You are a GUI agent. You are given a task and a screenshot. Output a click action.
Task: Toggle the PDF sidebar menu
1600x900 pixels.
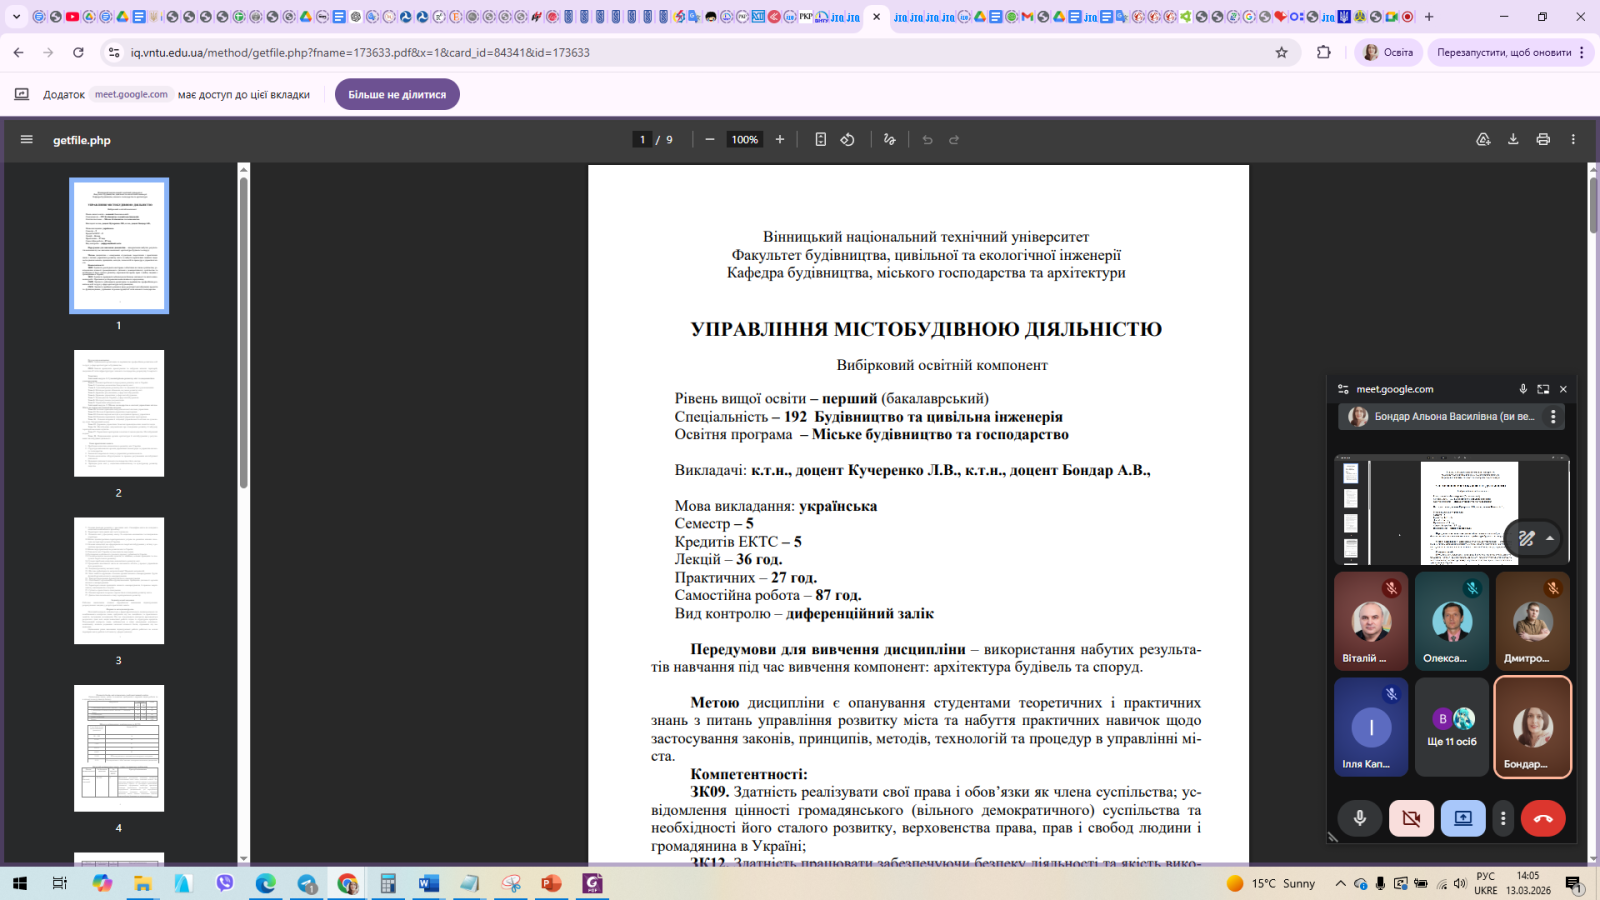click(x=27, y=140)
